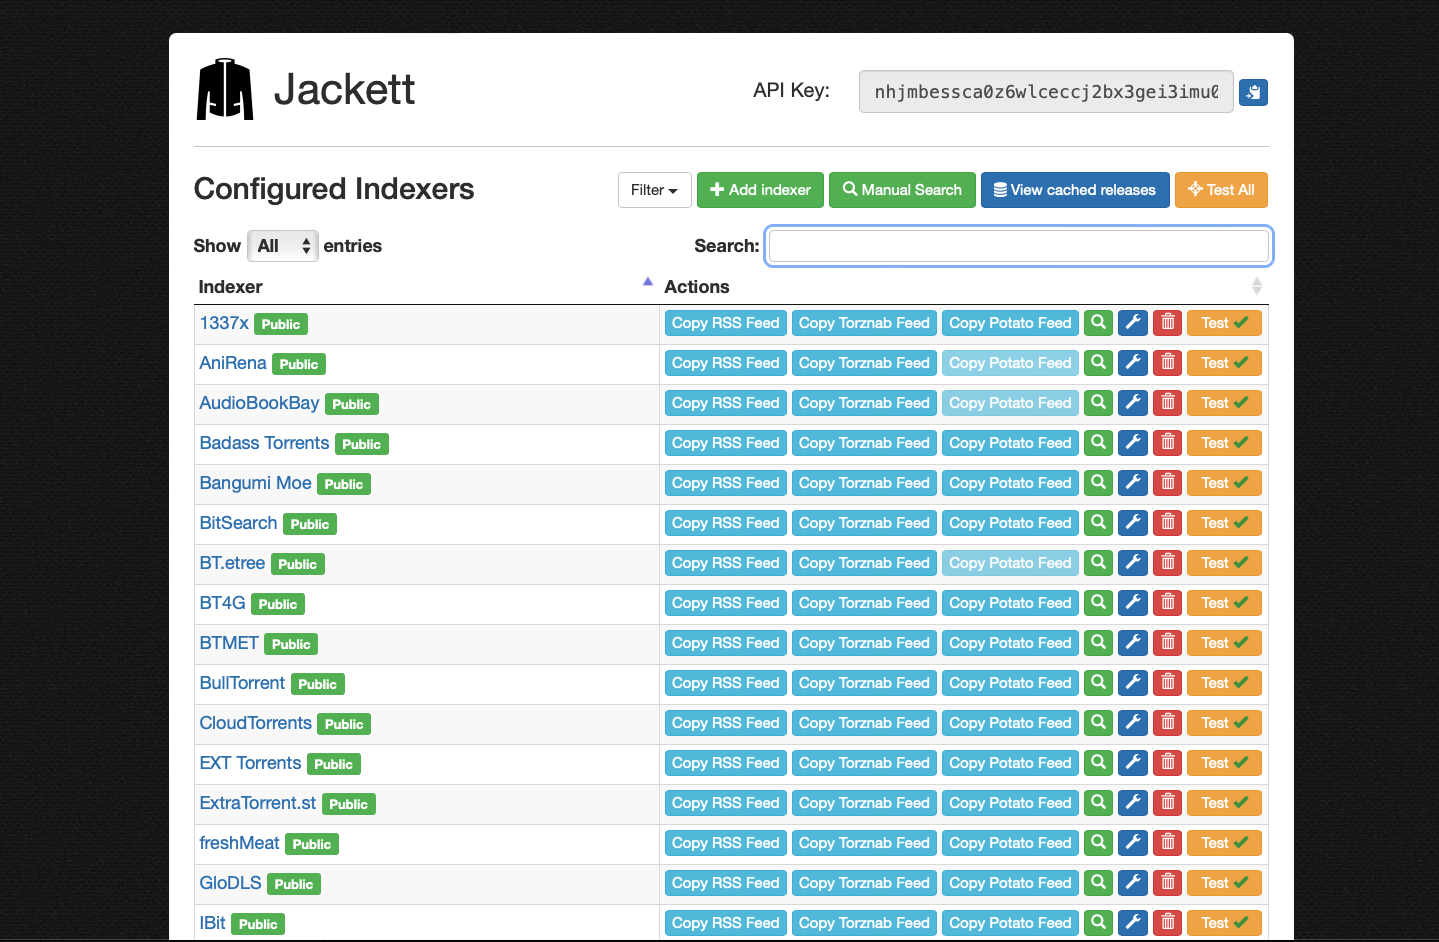Copy Potato Feed for freshMeat
1439x942 pixels.
[1010, 843]
